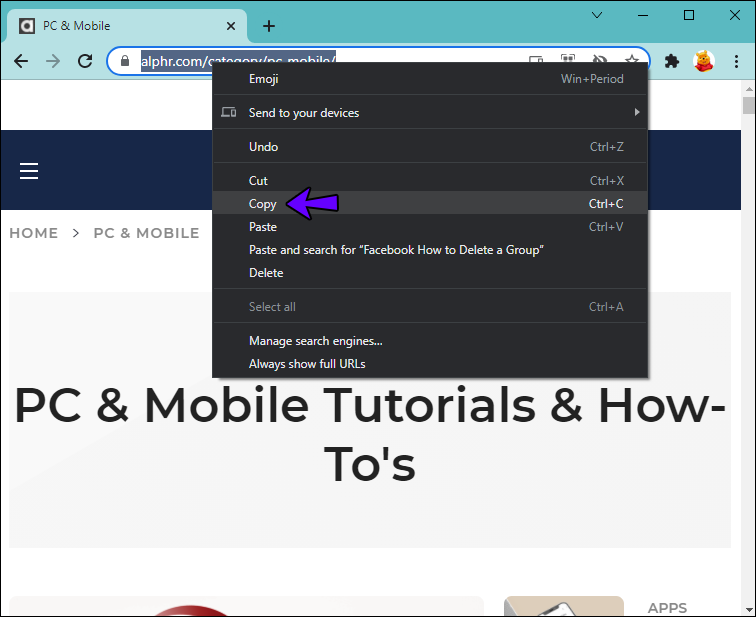Click Select all in context menu
Viewport: 756px width, 617px height.
430,307
